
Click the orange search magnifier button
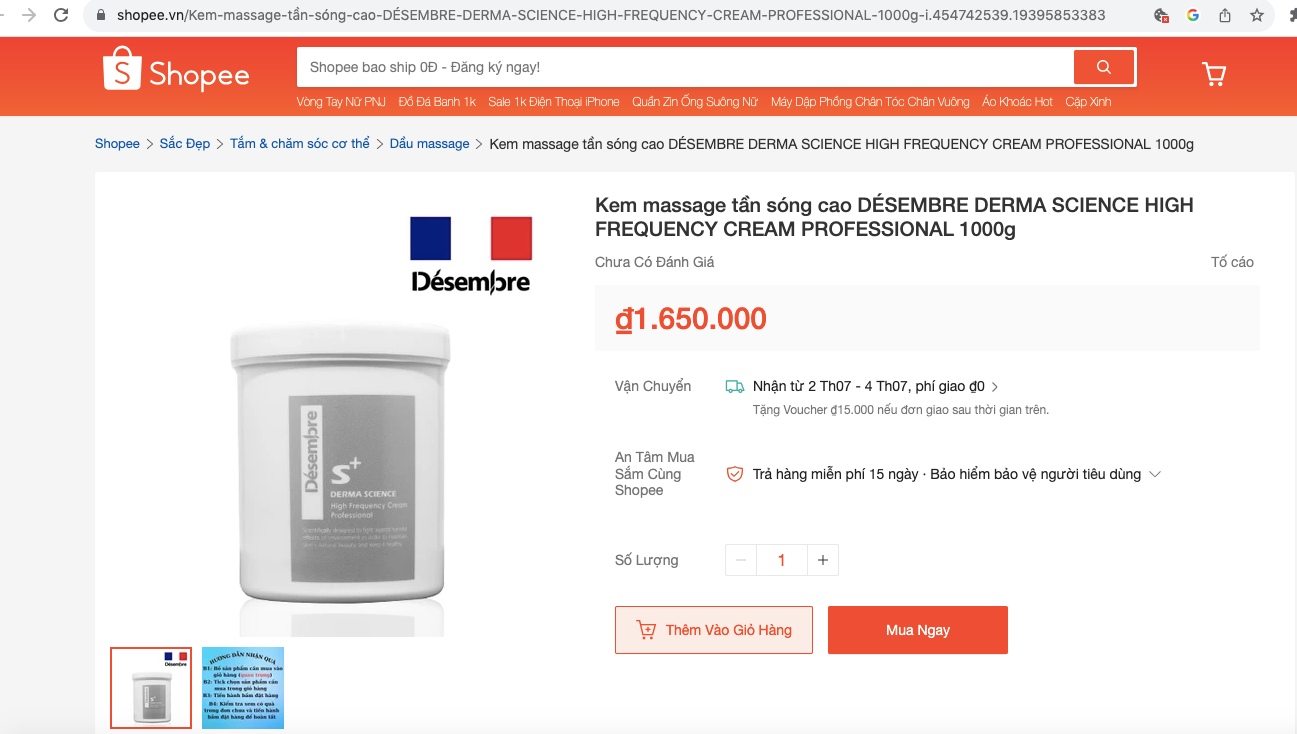pos(1104,67)
